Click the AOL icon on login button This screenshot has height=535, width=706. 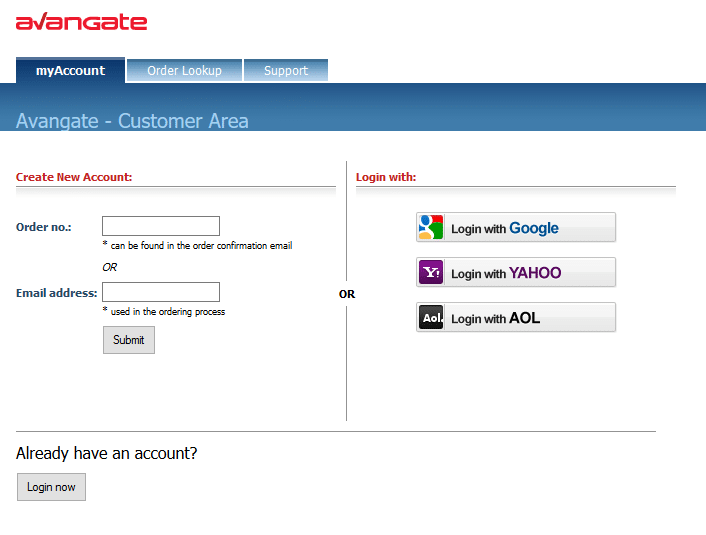pos(431,317)
